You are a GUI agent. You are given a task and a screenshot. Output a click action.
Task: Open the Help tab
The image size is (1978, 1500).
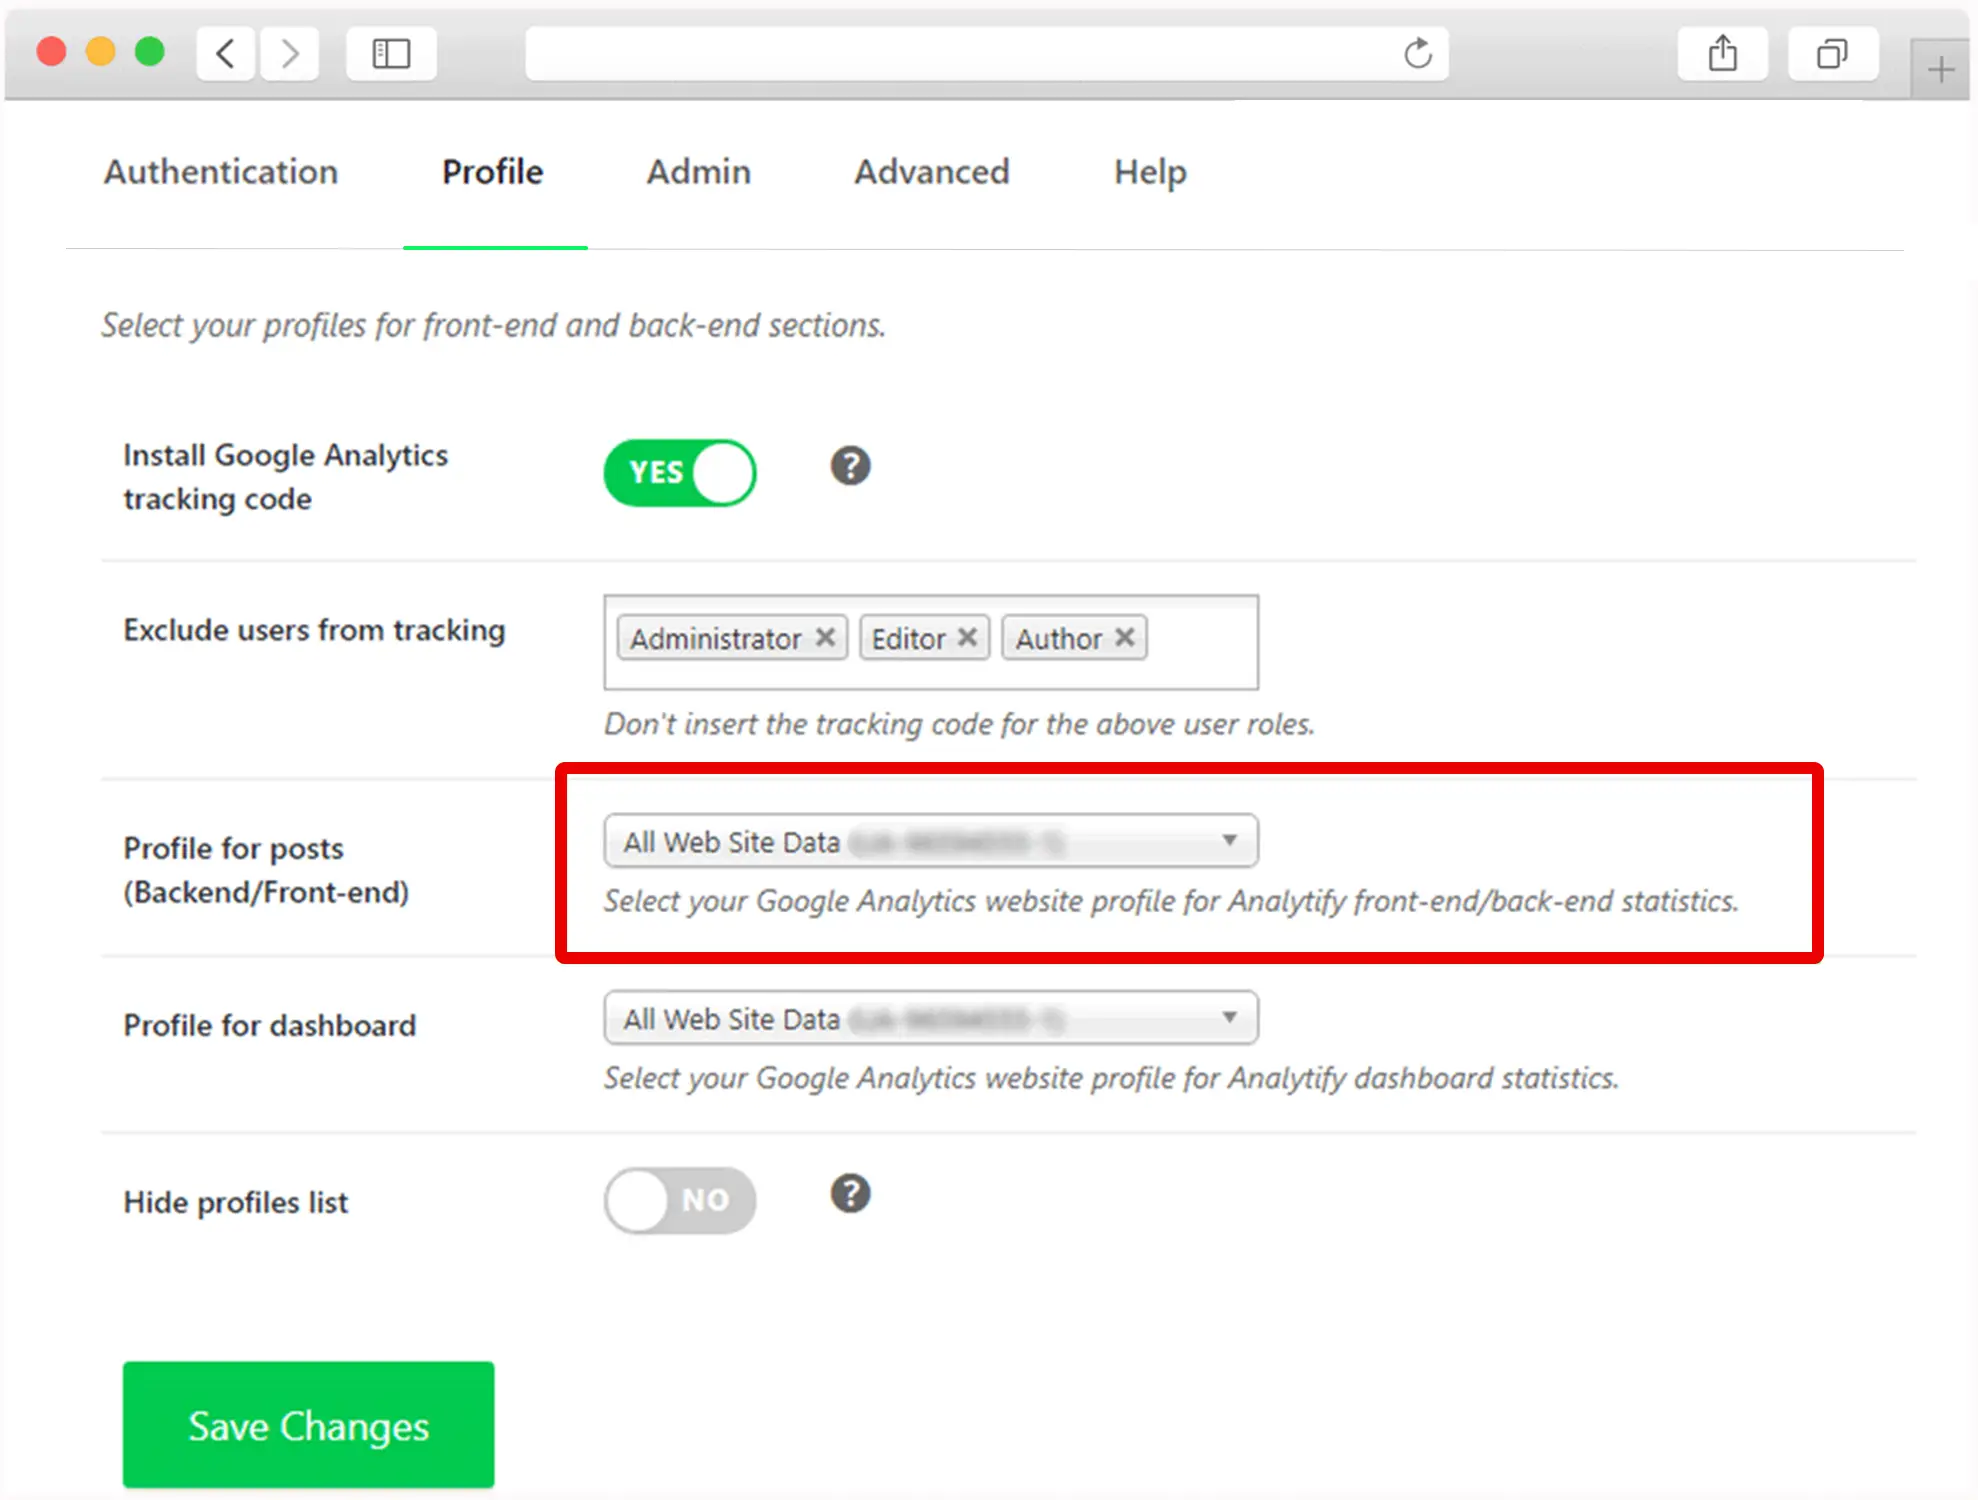[1150, 172]
